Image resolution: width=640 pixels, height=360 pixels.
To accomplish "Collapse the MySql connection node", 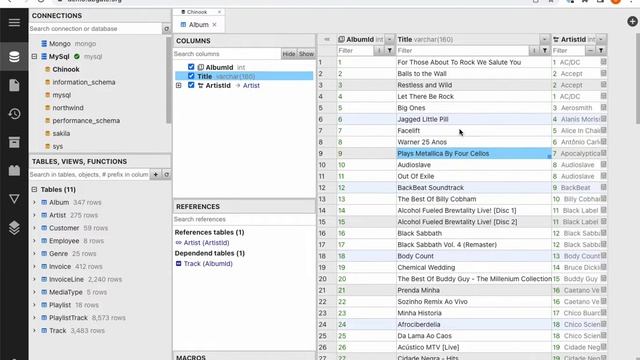I will pos(34,56).
